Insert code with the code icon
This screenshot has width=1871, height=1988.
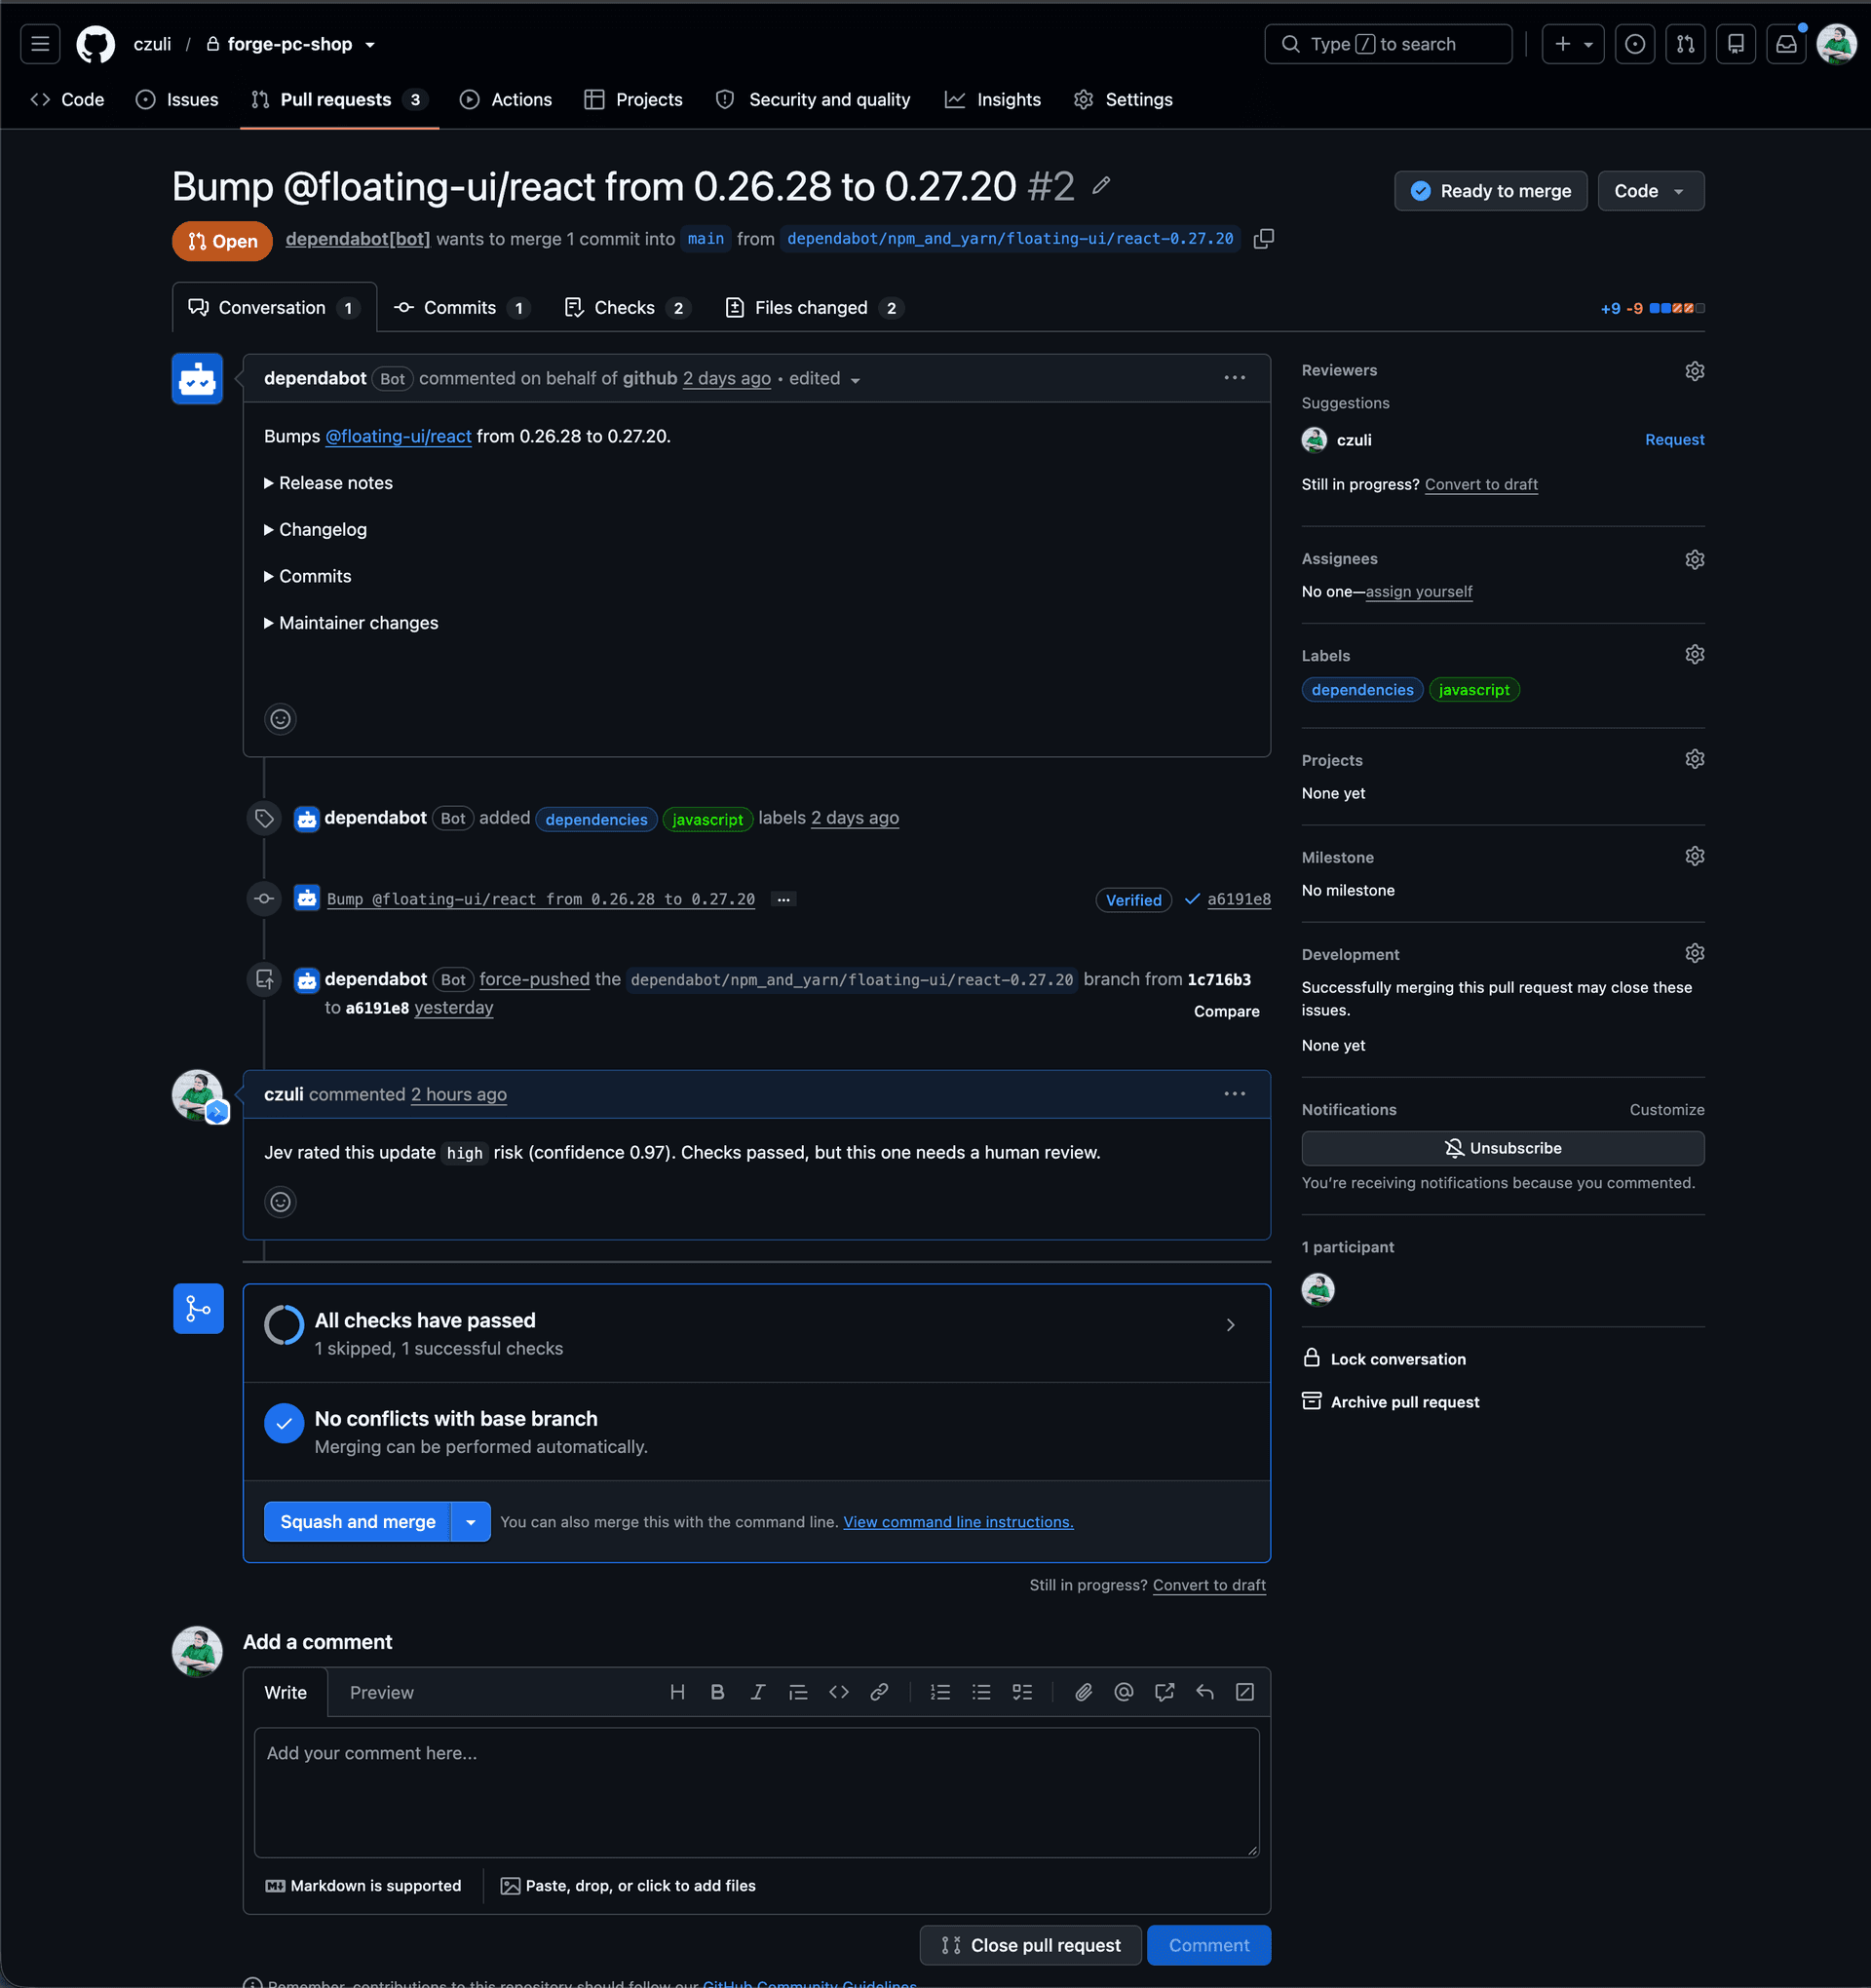pos(839,1692)
